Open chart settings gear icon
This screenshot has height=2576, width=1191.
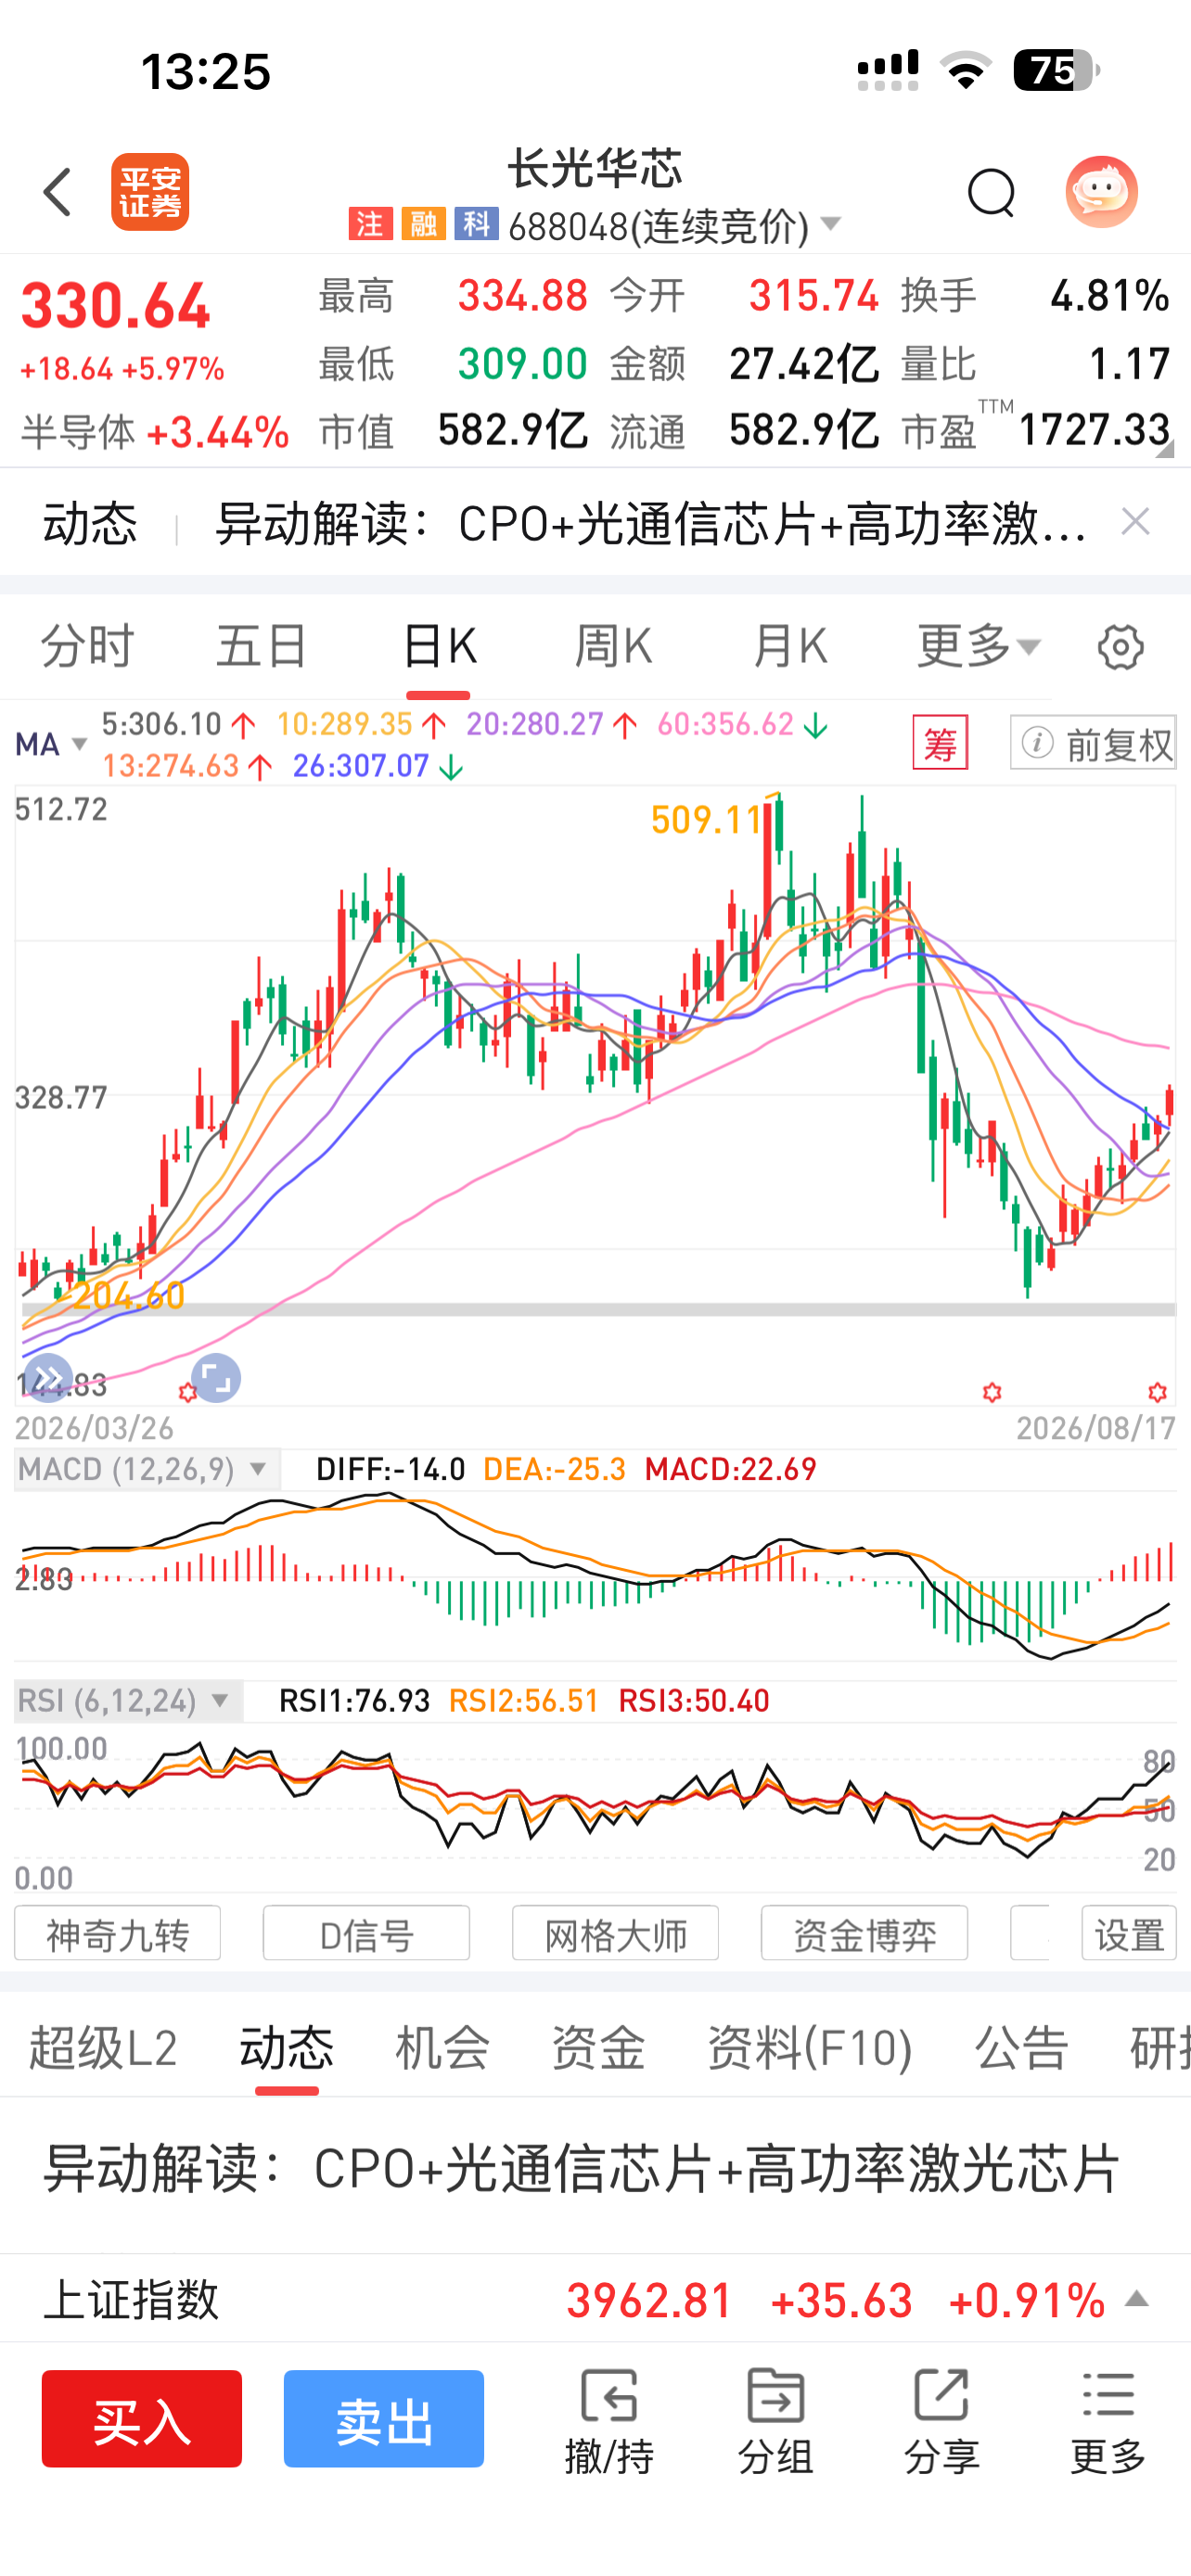1120,647
